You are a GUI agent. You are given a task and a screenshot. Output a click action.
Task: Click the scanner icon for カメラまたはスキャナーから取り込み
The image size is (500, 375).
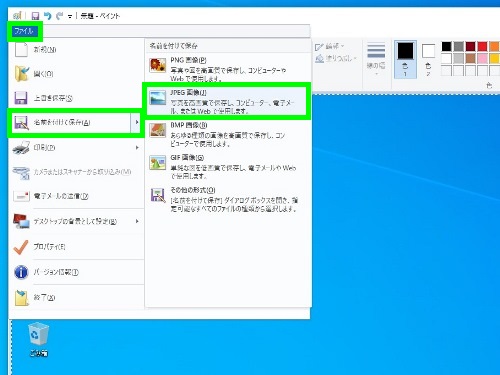[x=21, y=172]
